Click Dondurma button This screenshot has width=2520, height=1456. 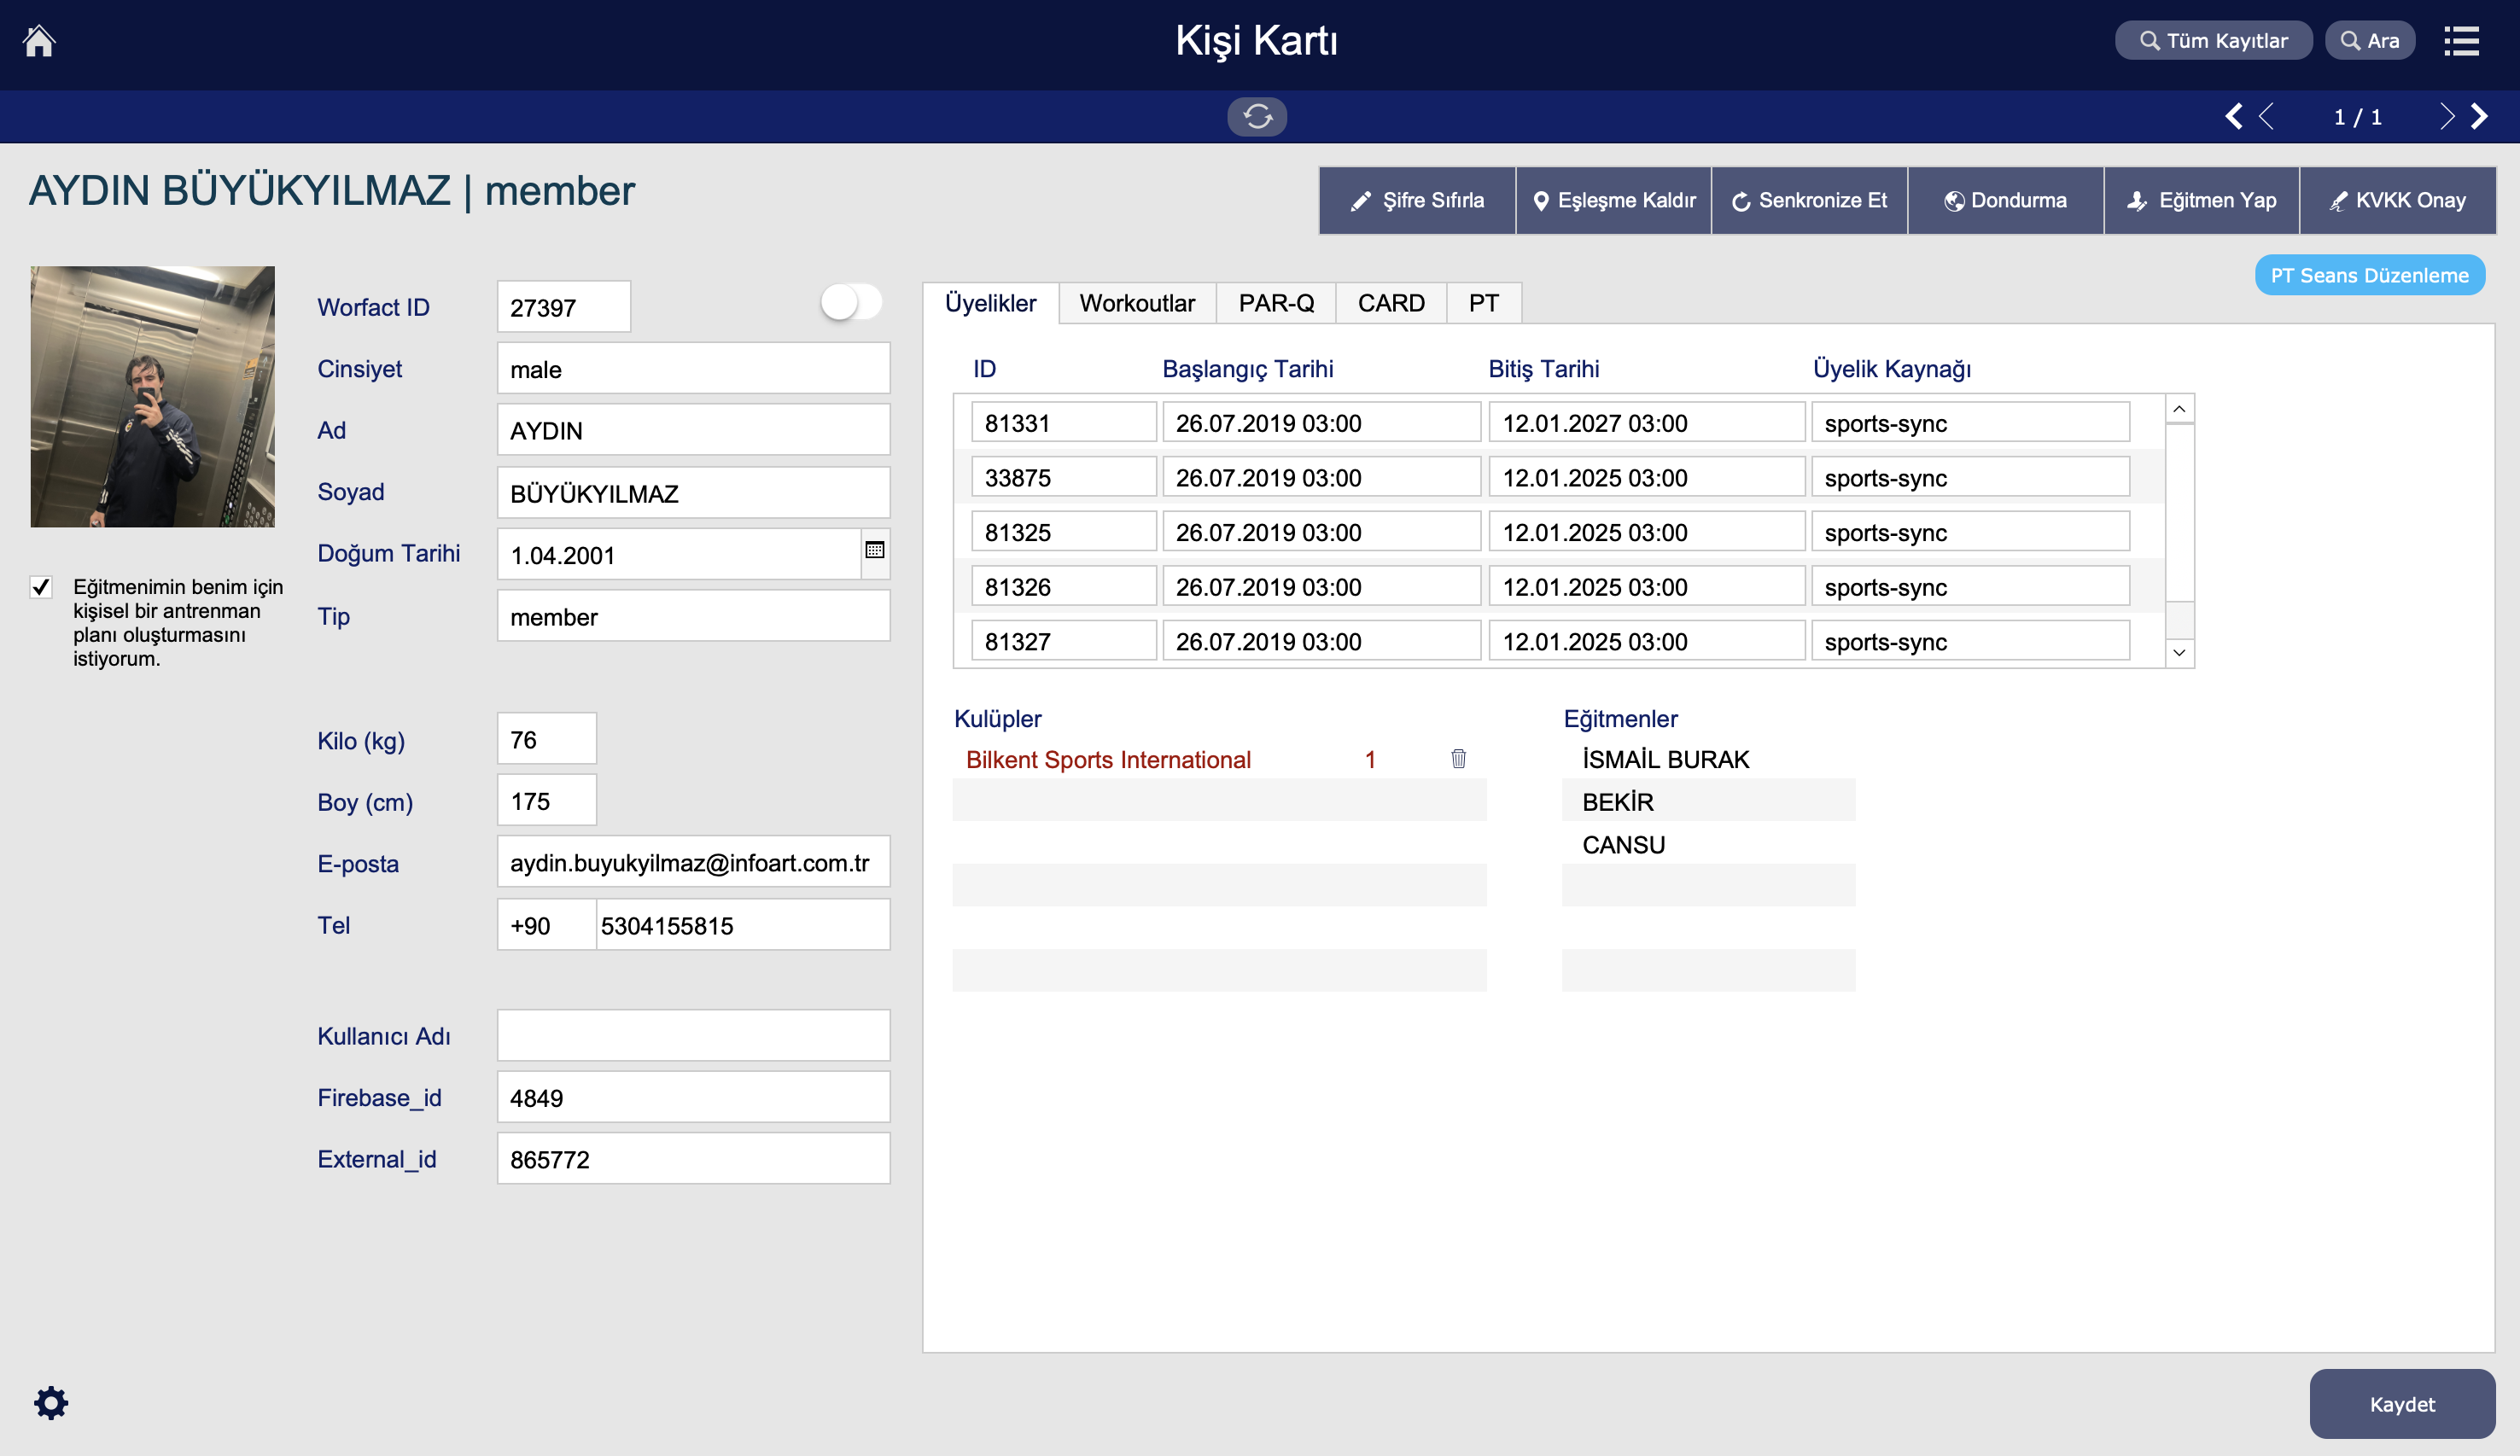click(2005, 200)
